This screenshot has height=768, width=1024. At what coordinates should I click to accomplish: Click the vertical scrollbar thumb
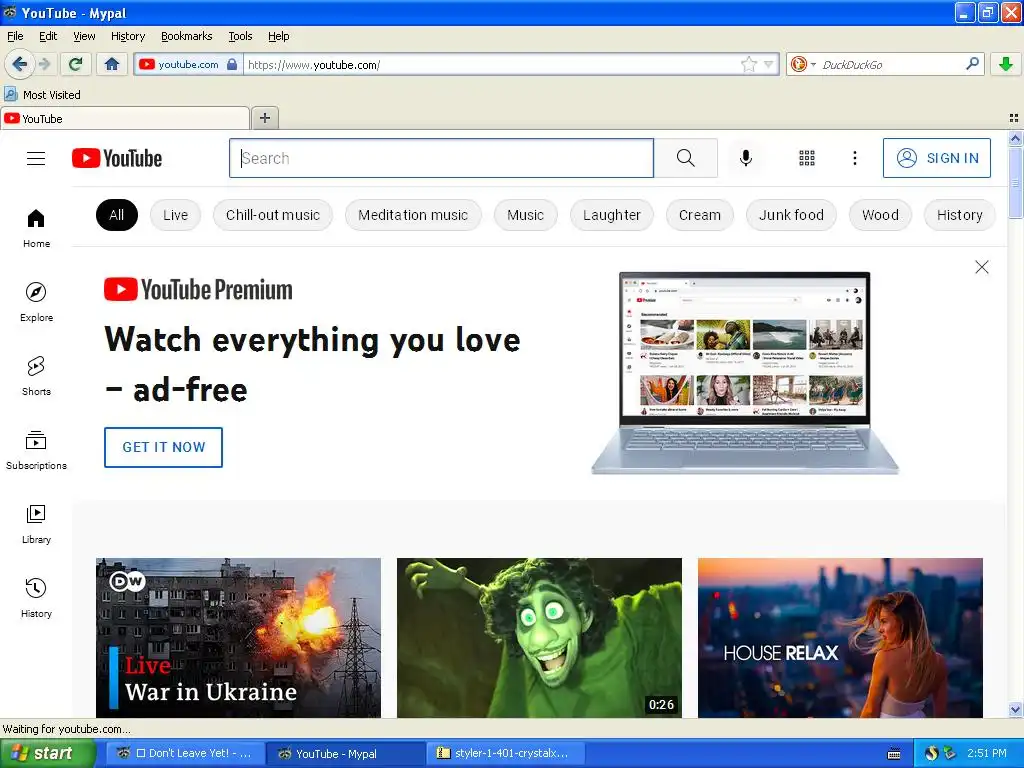coord(1015,183)
